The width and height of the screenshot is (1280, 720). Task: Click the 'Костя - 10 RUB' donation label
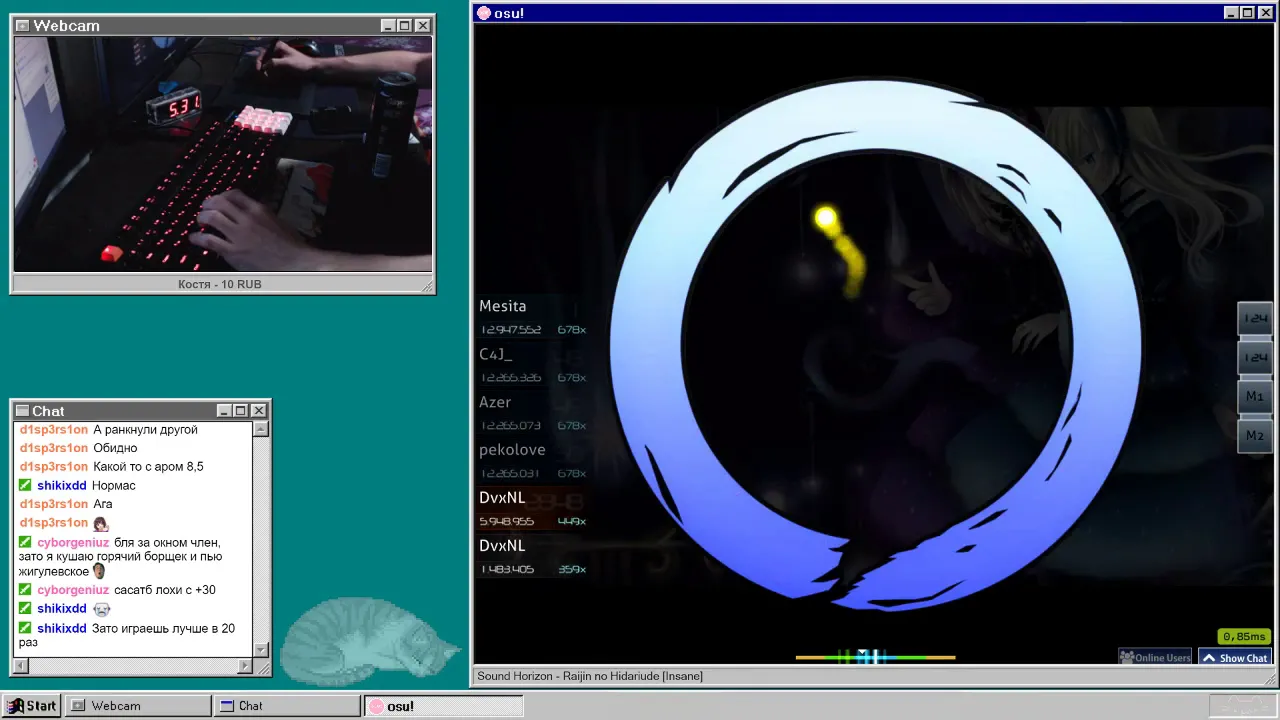click(x=220, y=285)
